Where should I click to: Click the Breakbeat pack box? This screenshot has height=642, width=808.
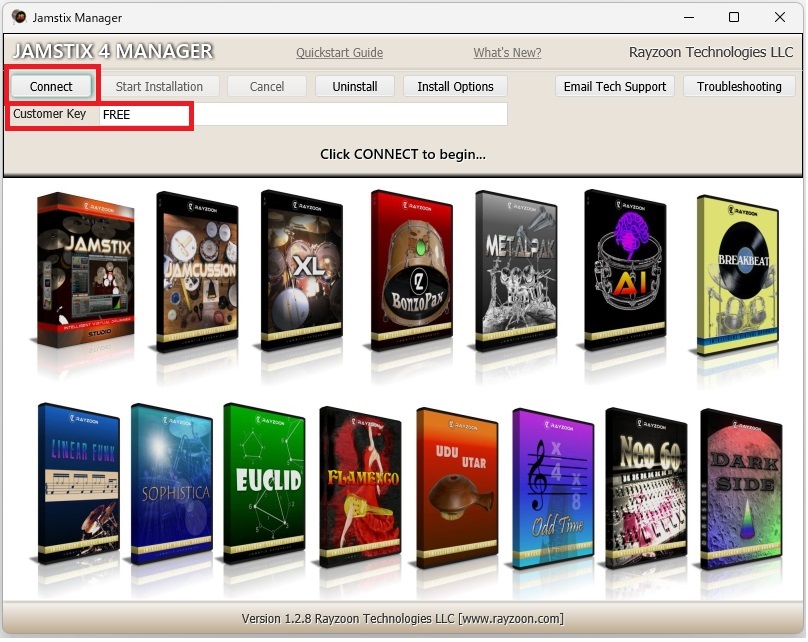pyautogui.click(x=737, y=272)
